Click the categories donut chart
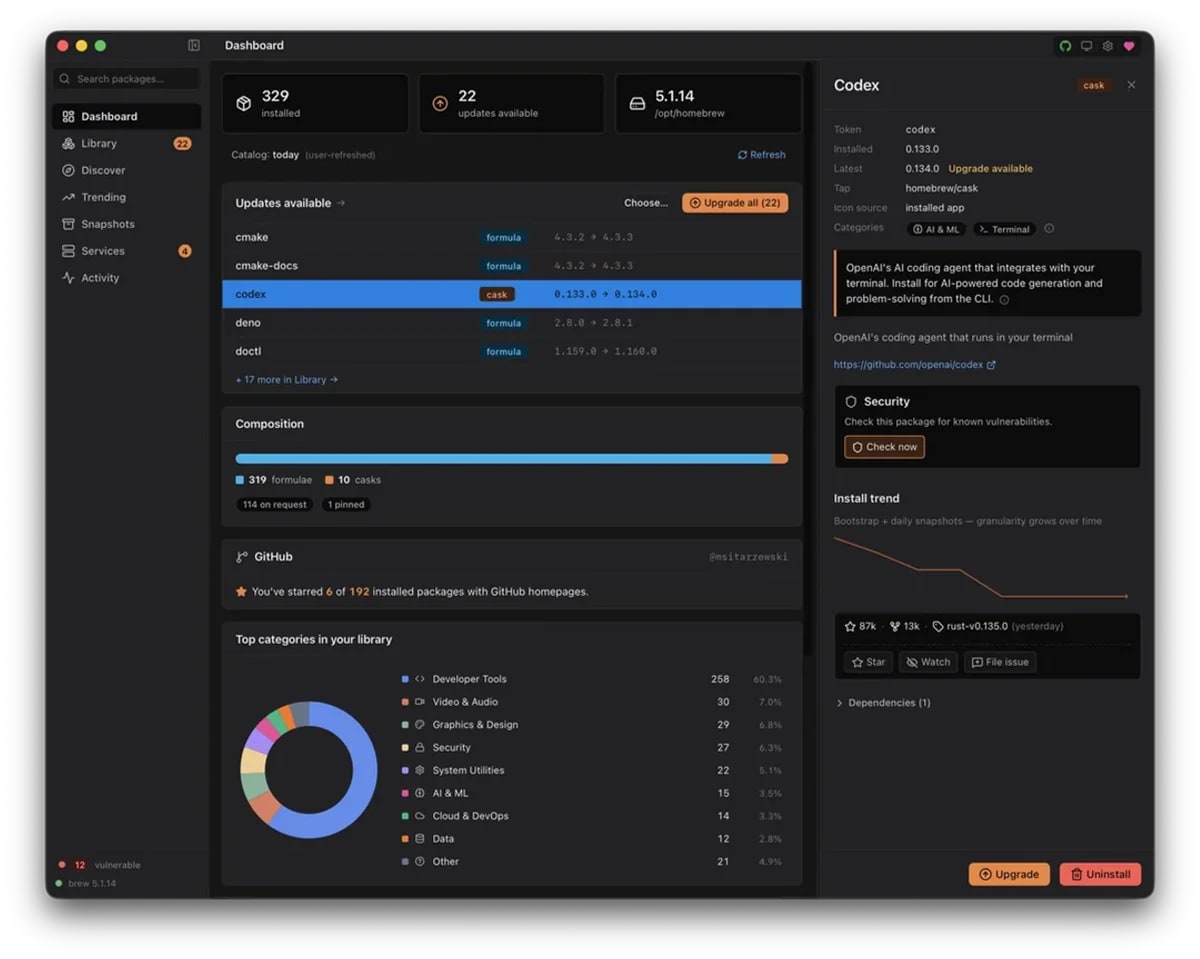 [309, 770]
